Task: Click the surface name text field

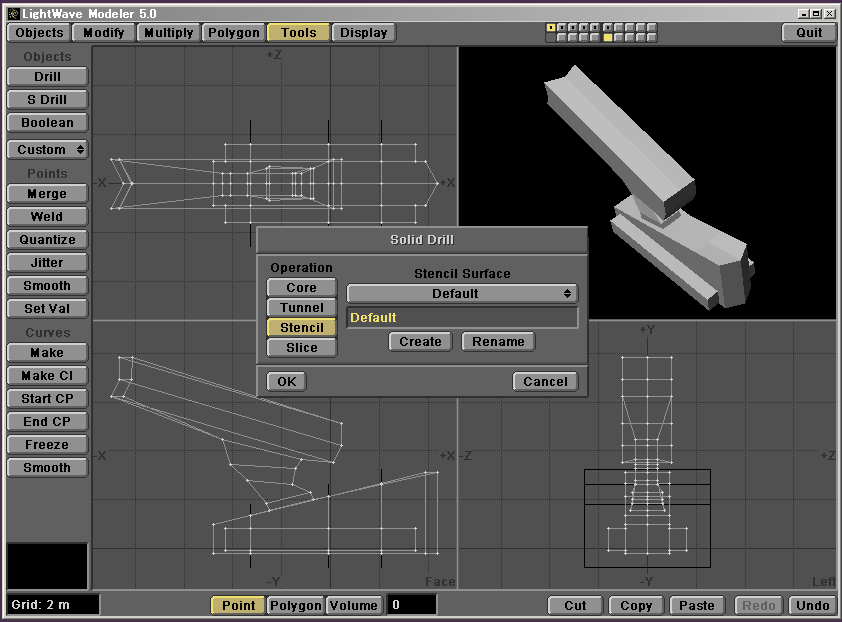Action: coord(462,318)
